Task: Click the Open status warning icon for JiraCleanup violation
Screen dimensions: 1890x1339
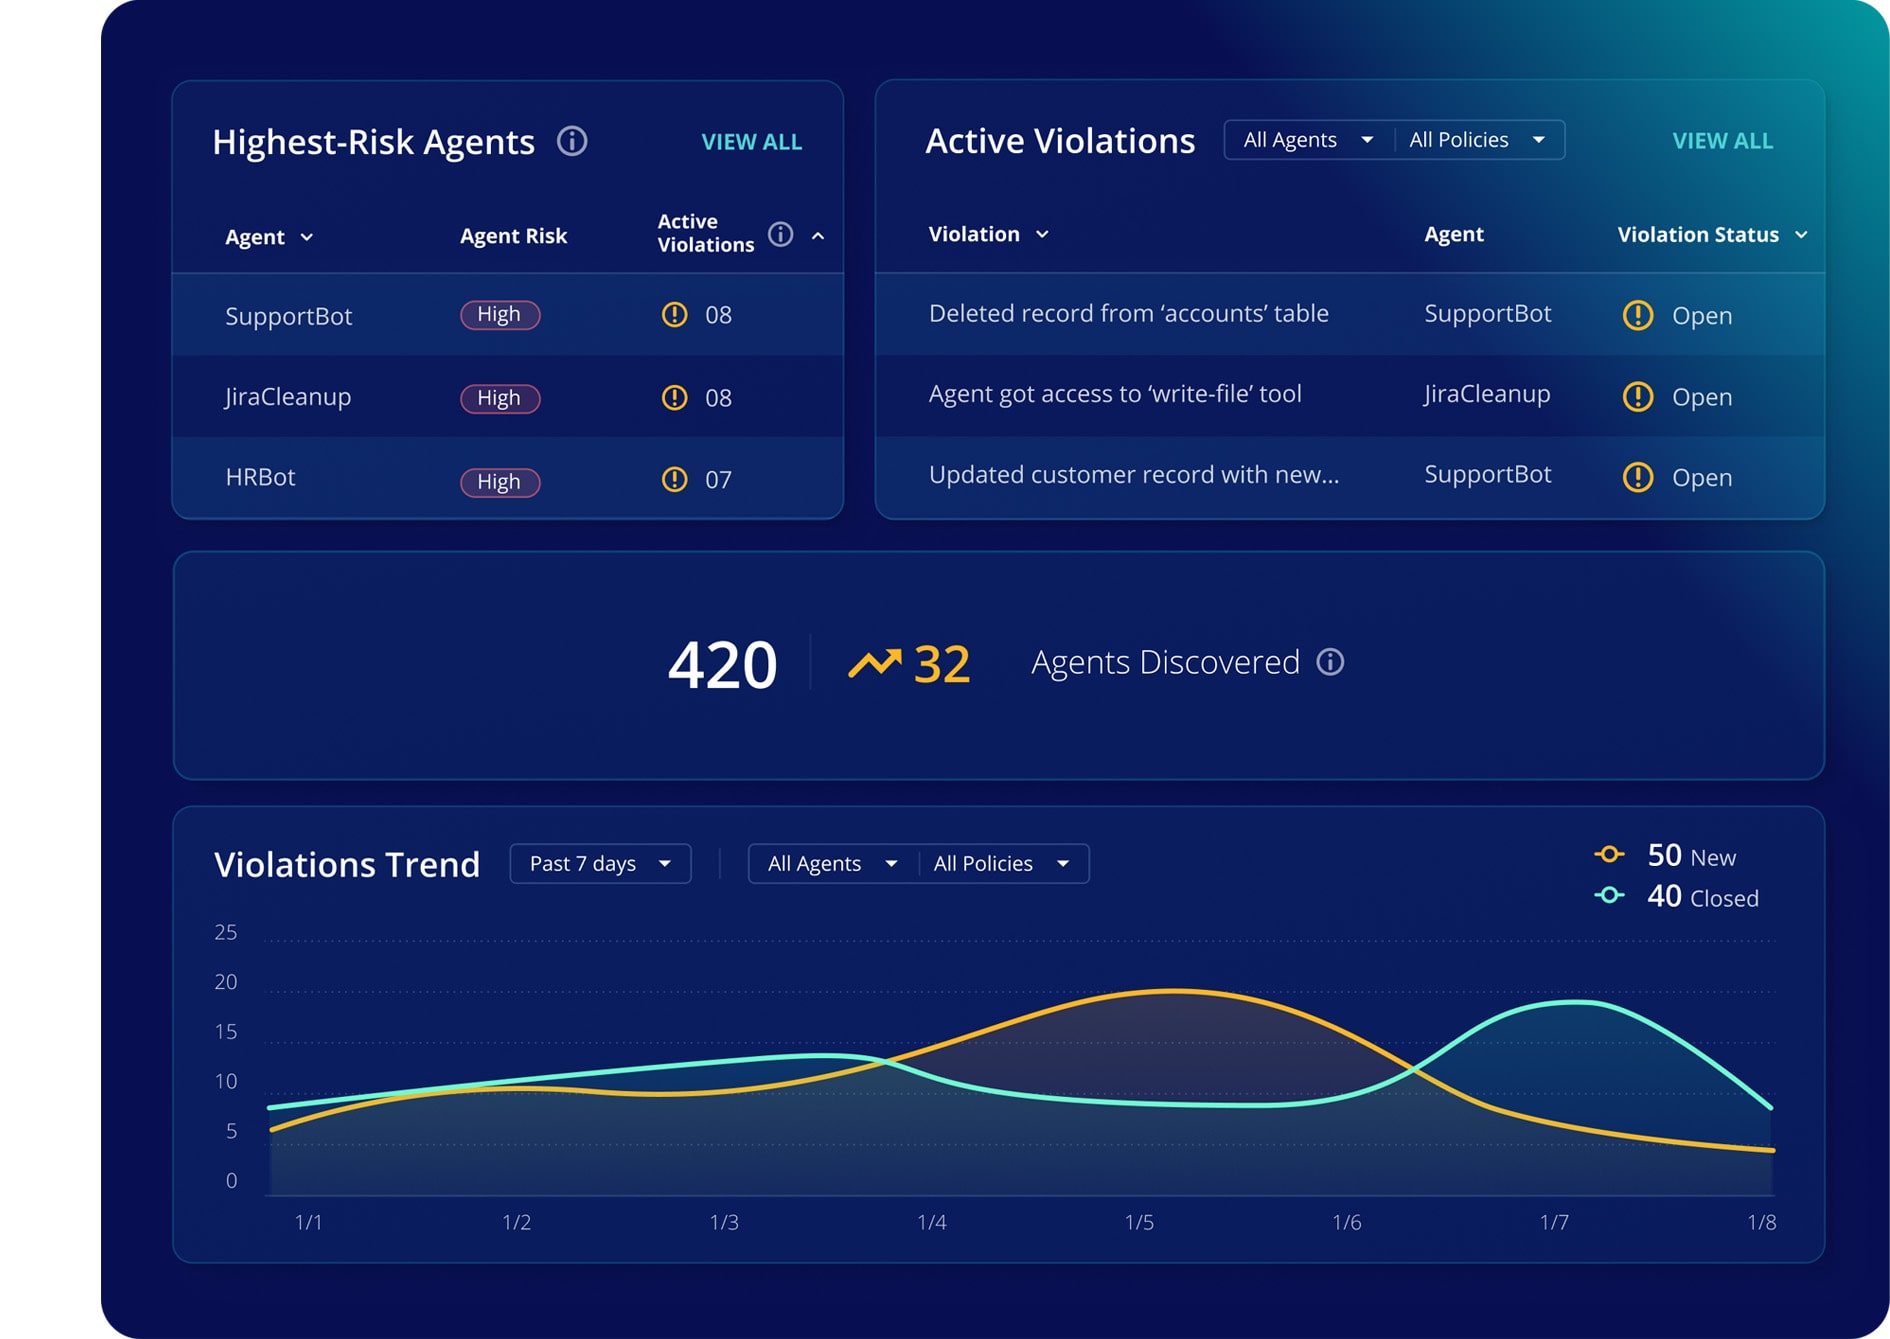Action: click(x=1637, y=397)
